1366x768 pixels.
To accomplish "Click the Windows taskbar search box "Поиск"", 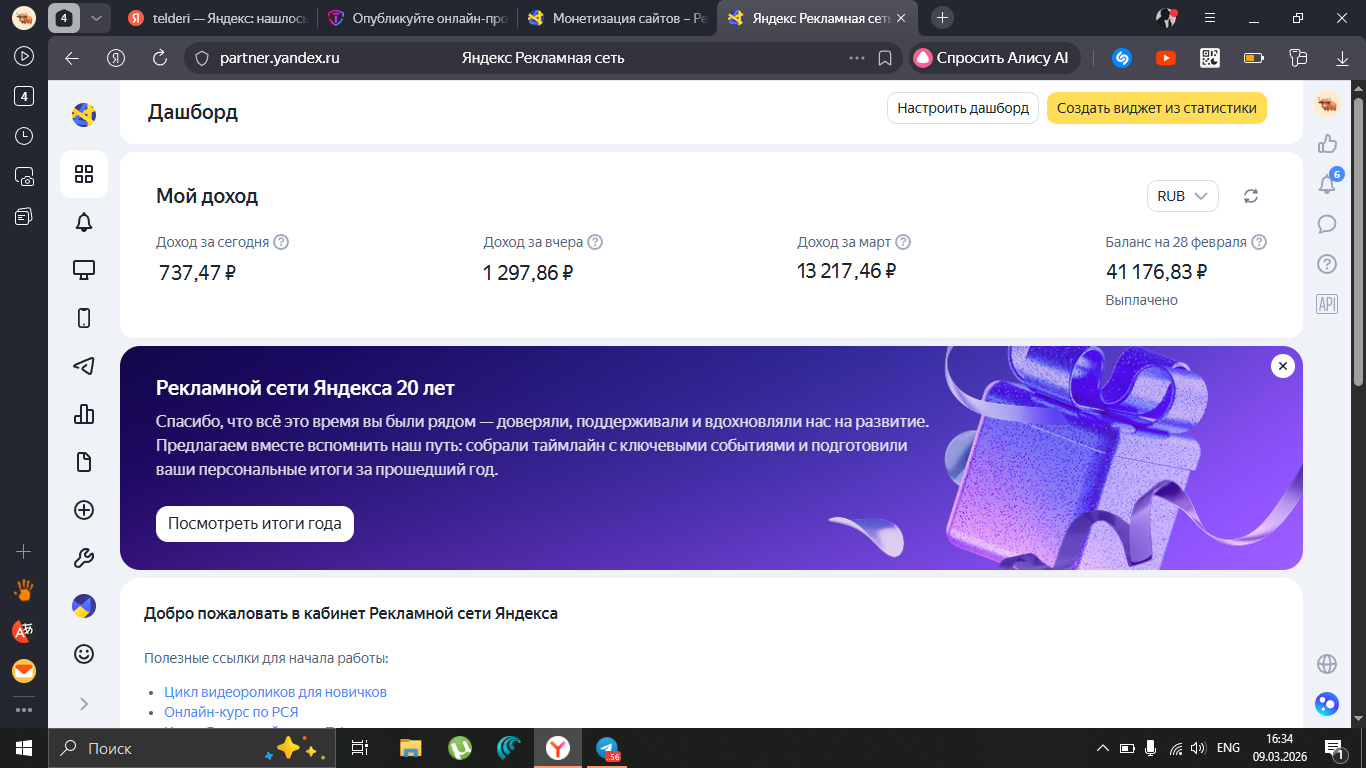I will point(191,748).
